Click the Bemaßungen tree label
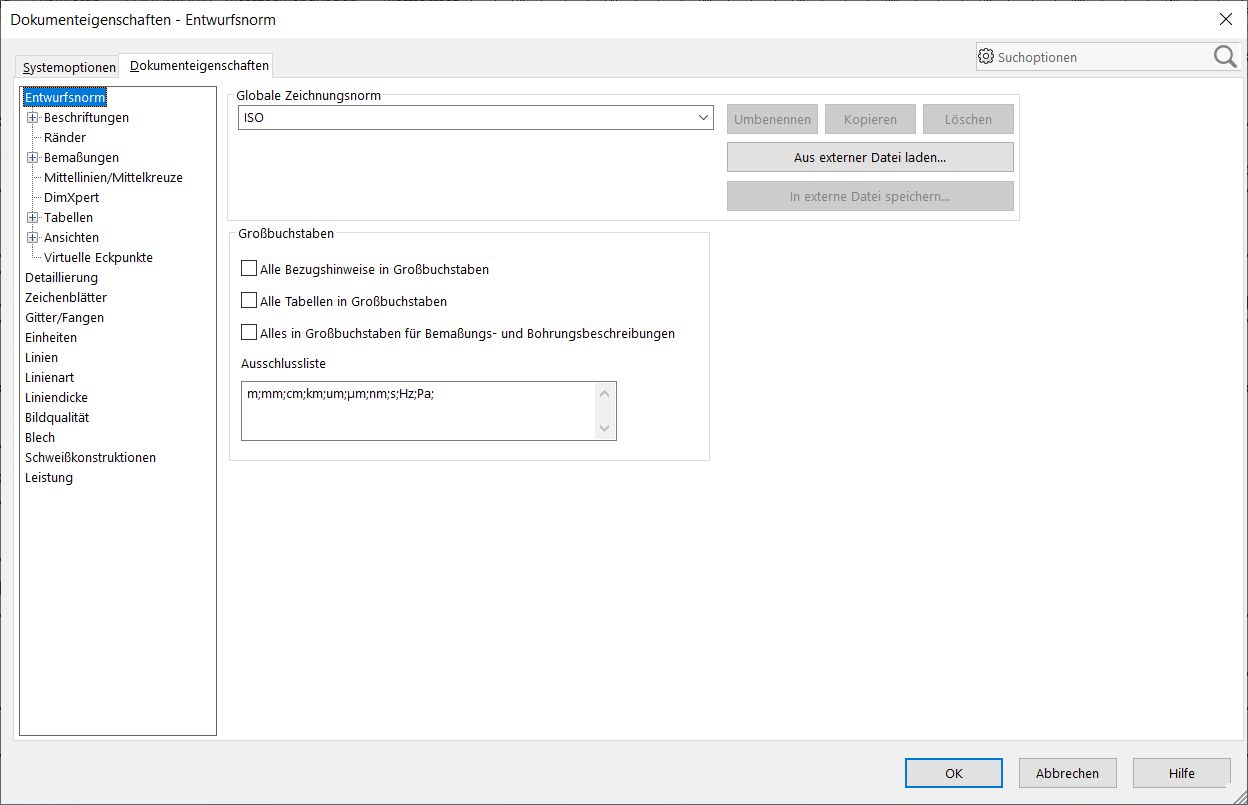 tap(81, 158)
